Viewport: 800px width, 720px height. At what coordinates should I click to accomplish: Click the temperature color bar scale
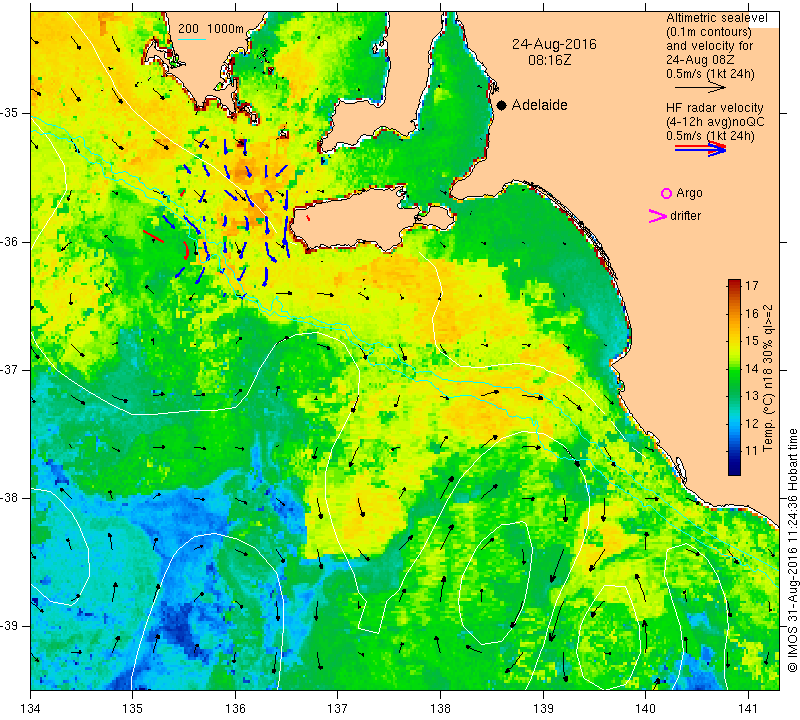point(734,377)
